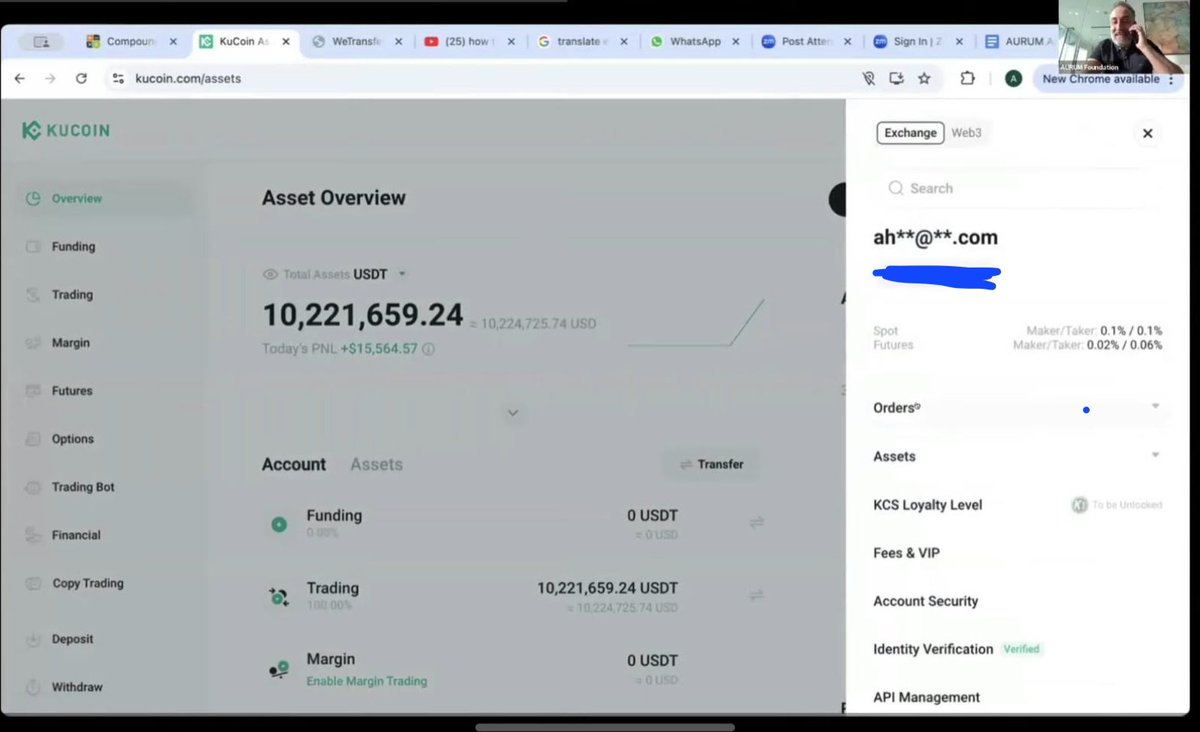Click the Financial sidebar icon
This screenshot has height=732, width=1200.
click(33, 534)
